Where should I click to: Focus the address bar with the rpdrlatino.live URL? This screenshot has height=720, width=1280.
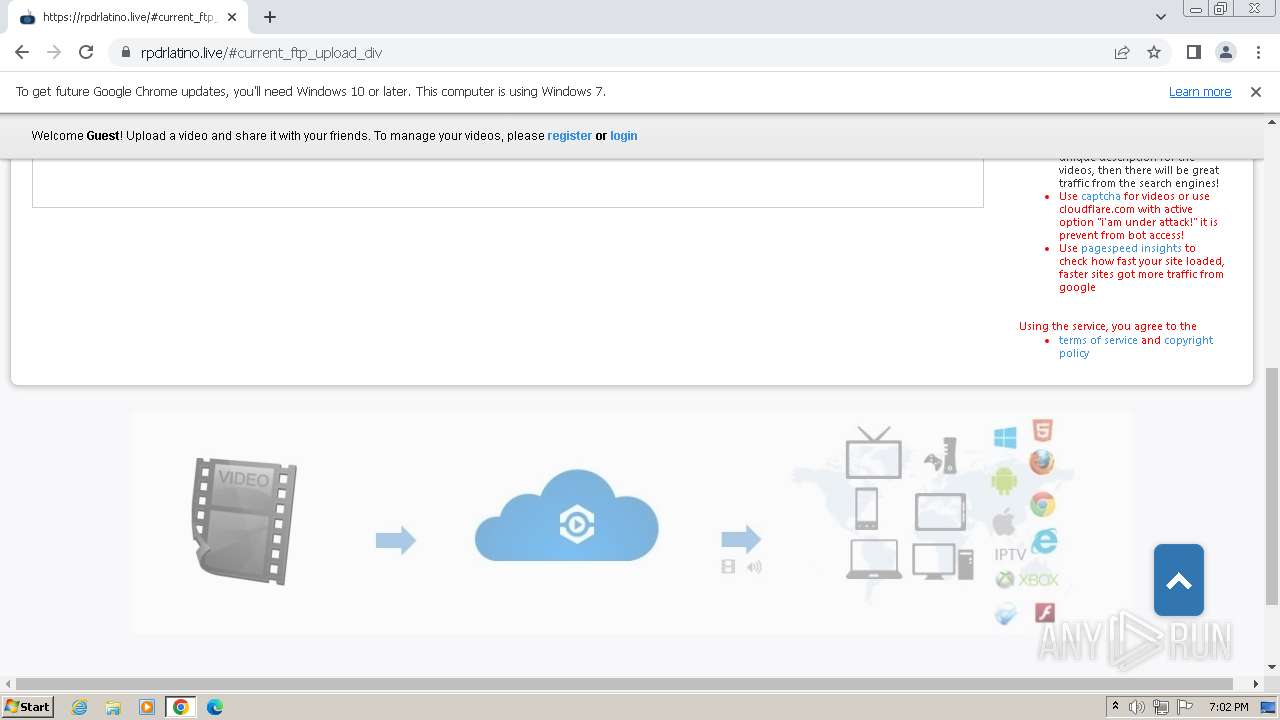pos(620,52)
